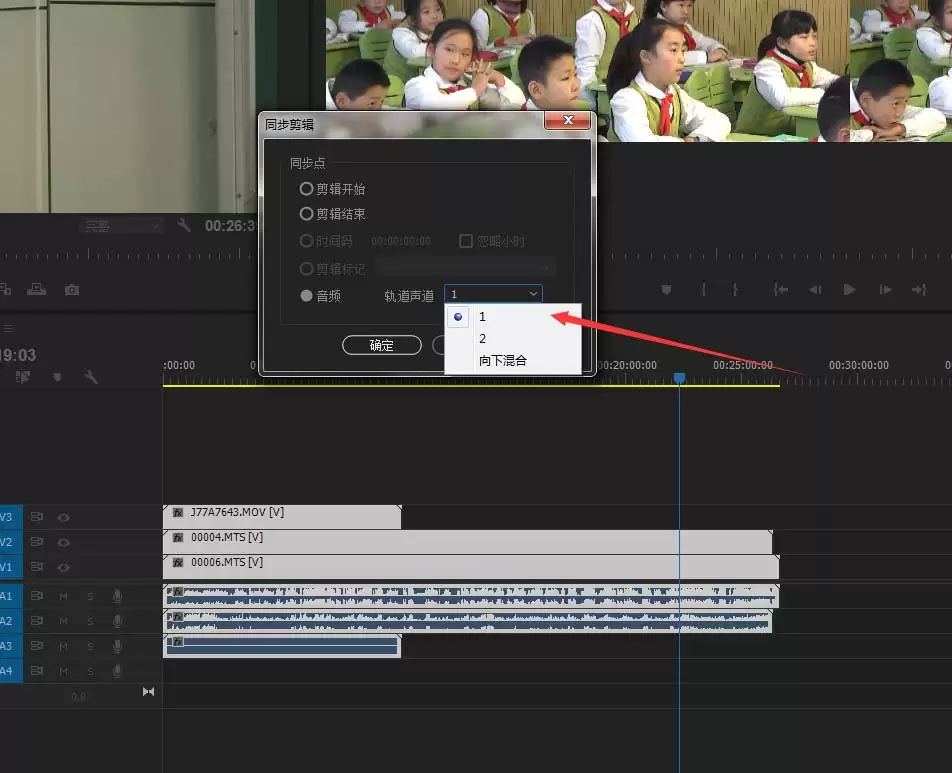Open the 轨道声道 dropdown box
This screenshot has height=773, width=952.
pyautogui.click(x=493, y=294)
